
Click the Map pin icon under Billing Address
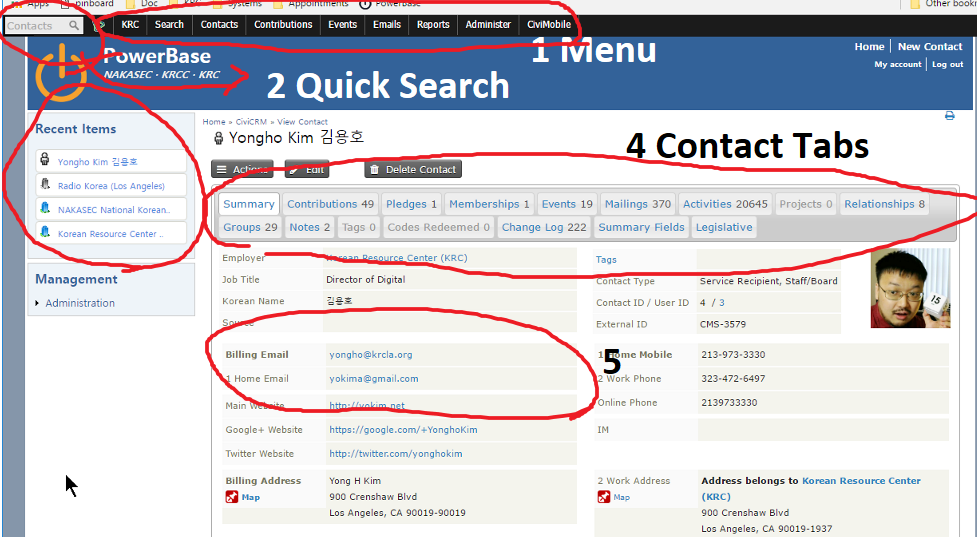(232, 497)
